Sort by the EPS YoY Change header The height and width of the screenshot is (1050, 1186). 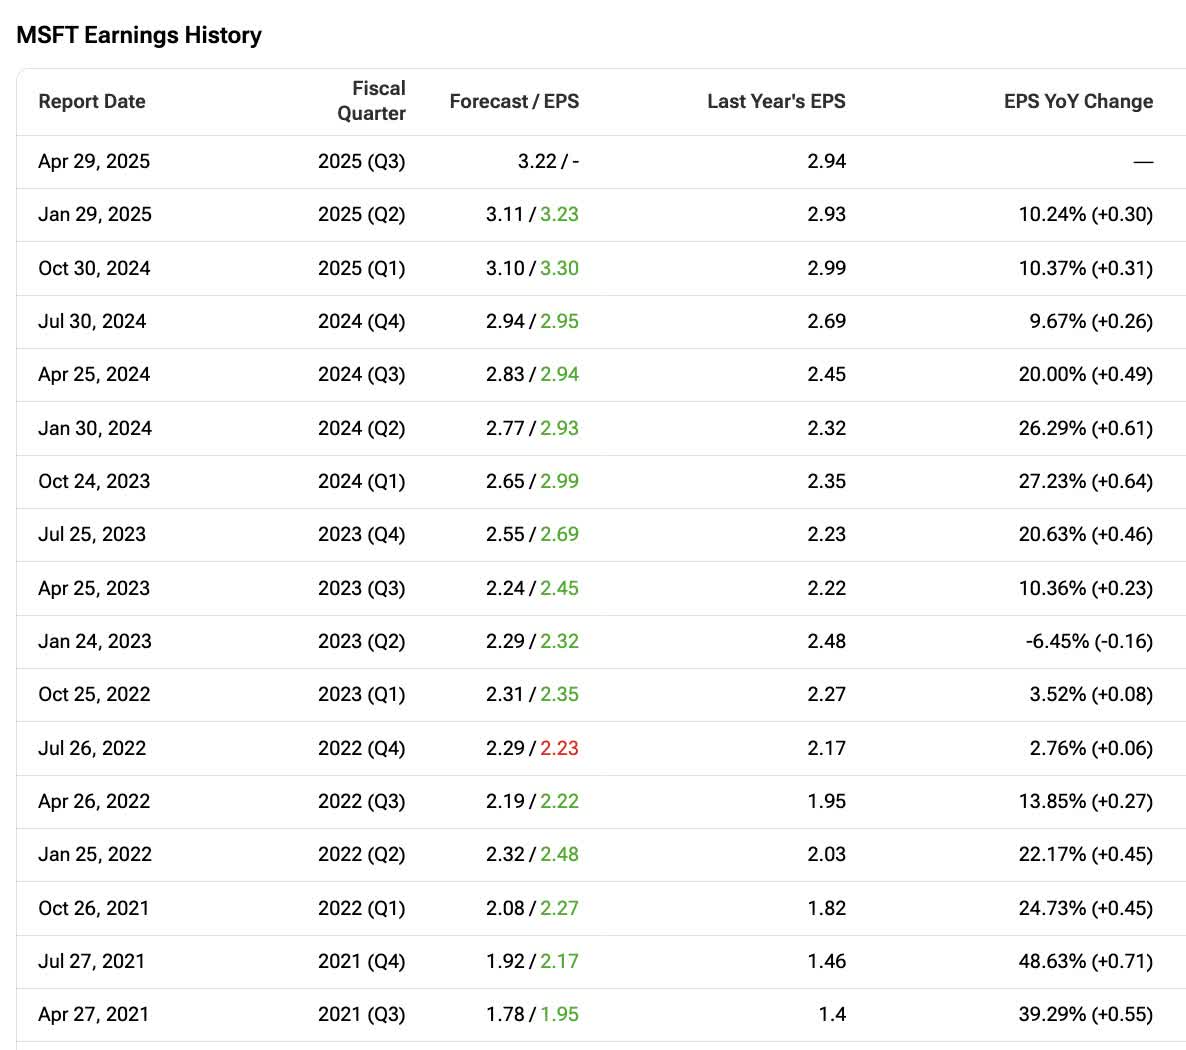tap(1078, 101)
